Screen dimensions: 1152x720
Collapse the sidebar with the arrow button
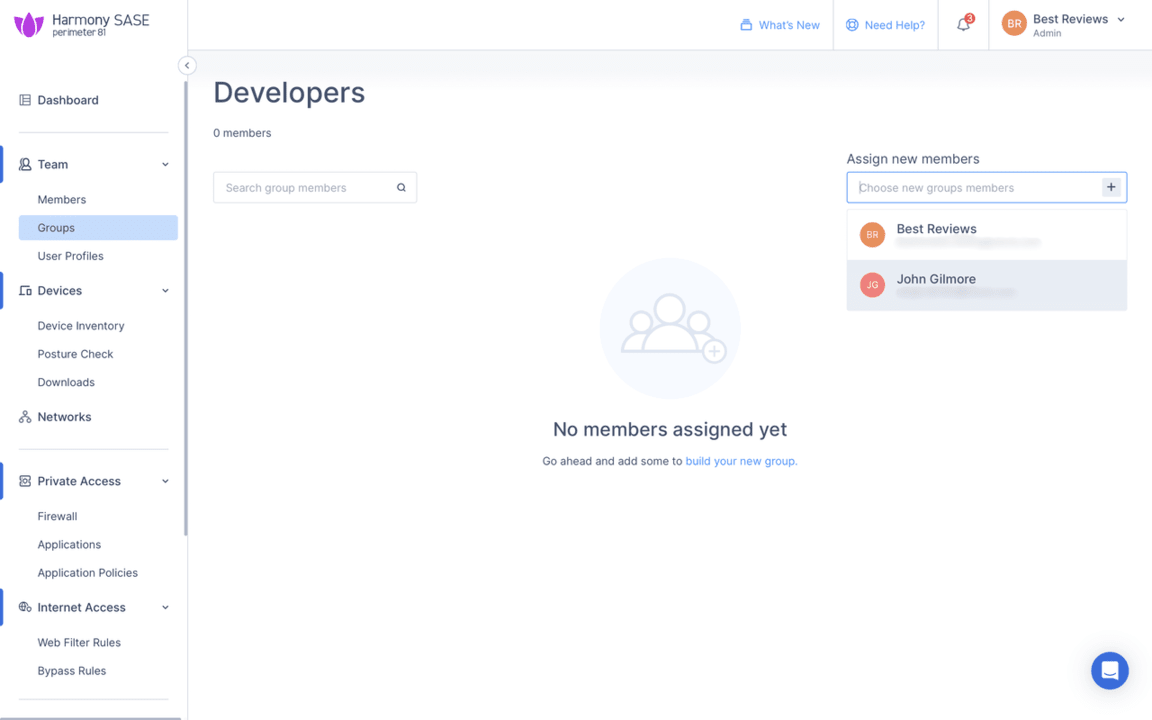click(187, 66)
